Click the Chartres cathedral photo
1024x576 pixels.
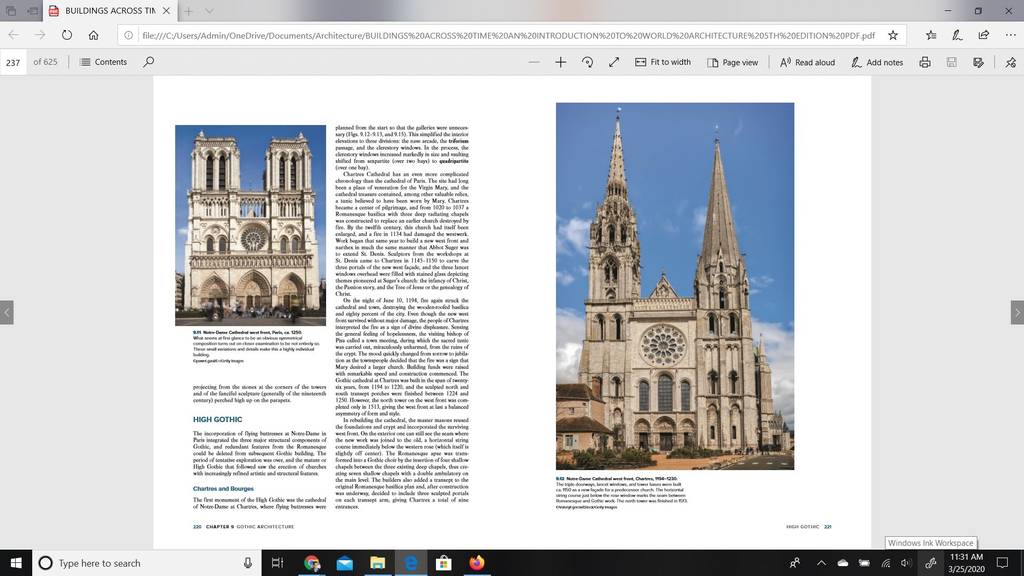pos(675,286)
